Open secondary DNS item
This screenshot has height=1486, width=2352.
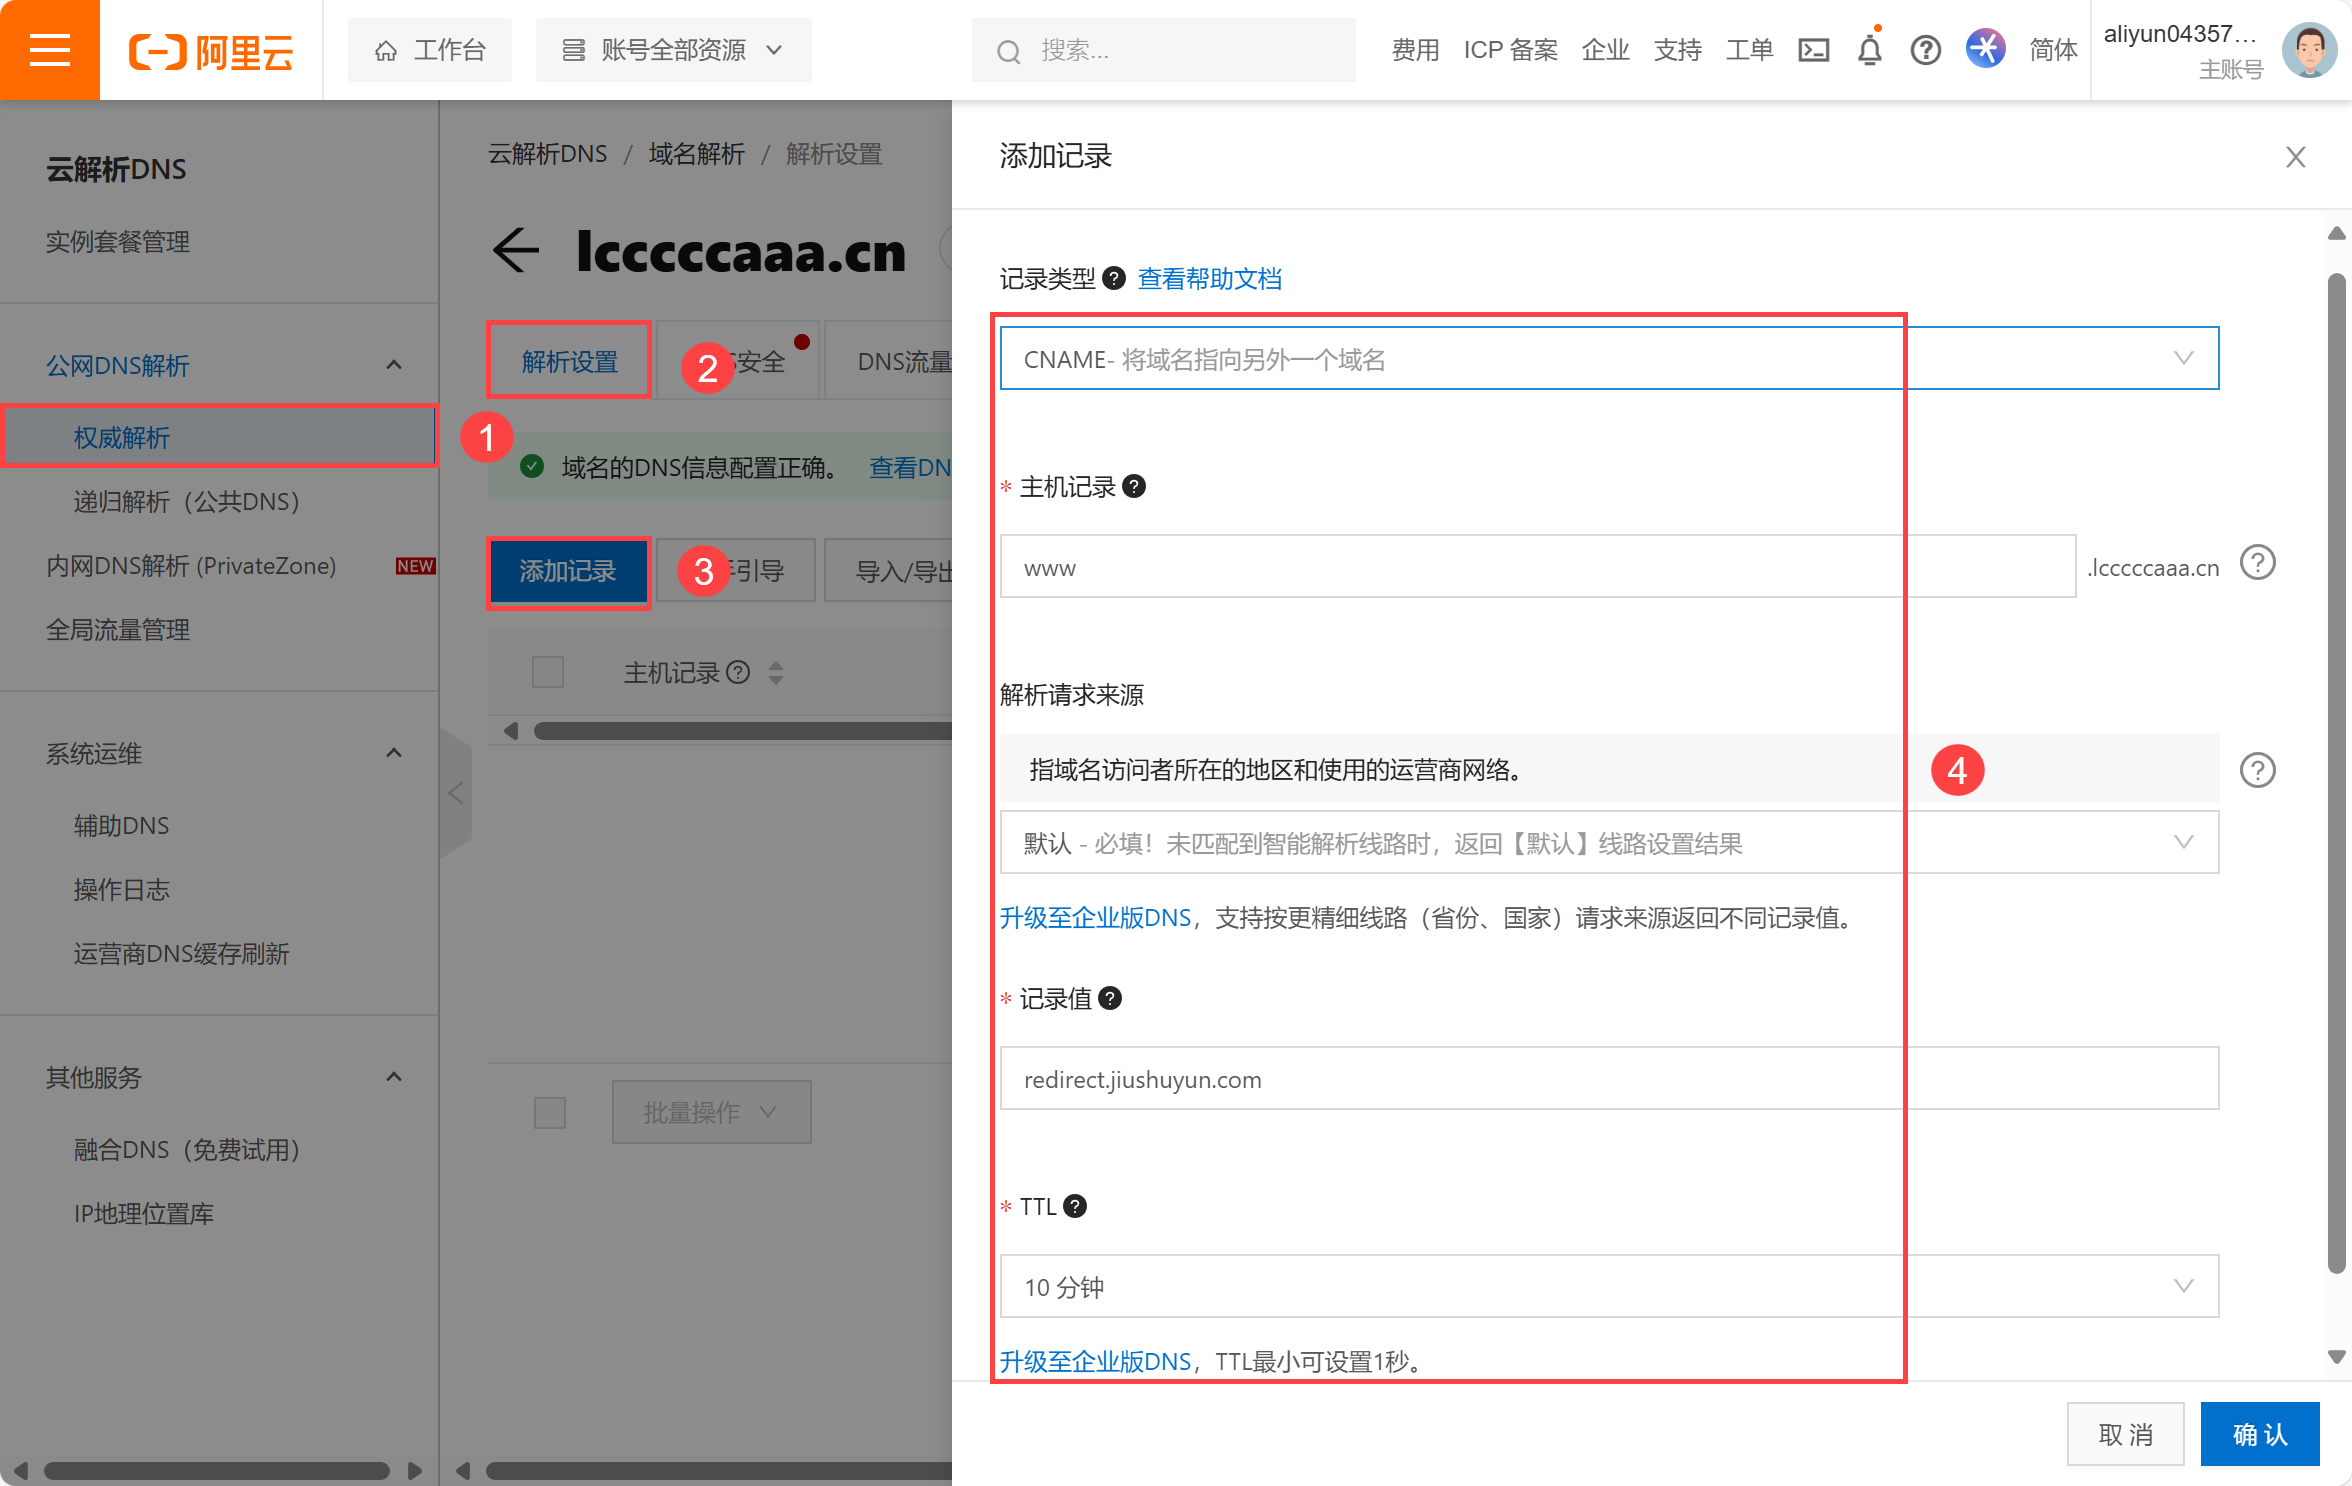(x=122, y=825)
